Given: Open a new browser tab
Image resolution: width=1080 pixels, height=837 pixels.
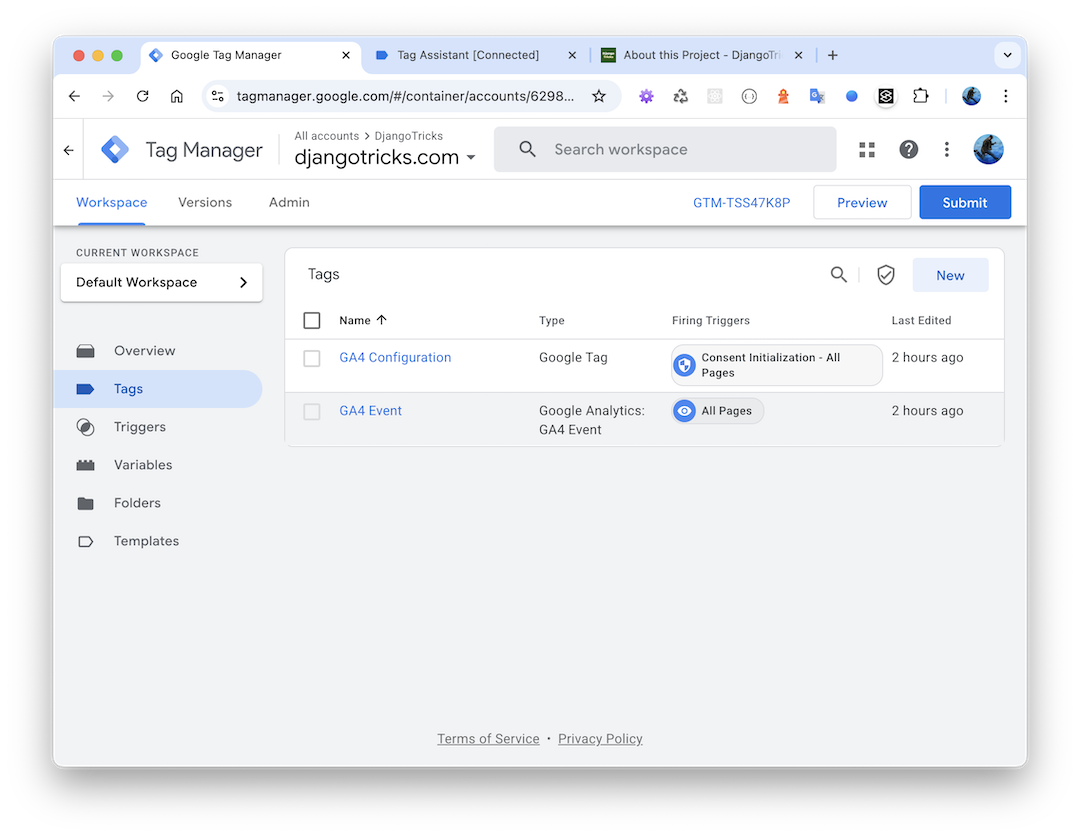Looking at the screenshot, I should (x=833, y=55).
